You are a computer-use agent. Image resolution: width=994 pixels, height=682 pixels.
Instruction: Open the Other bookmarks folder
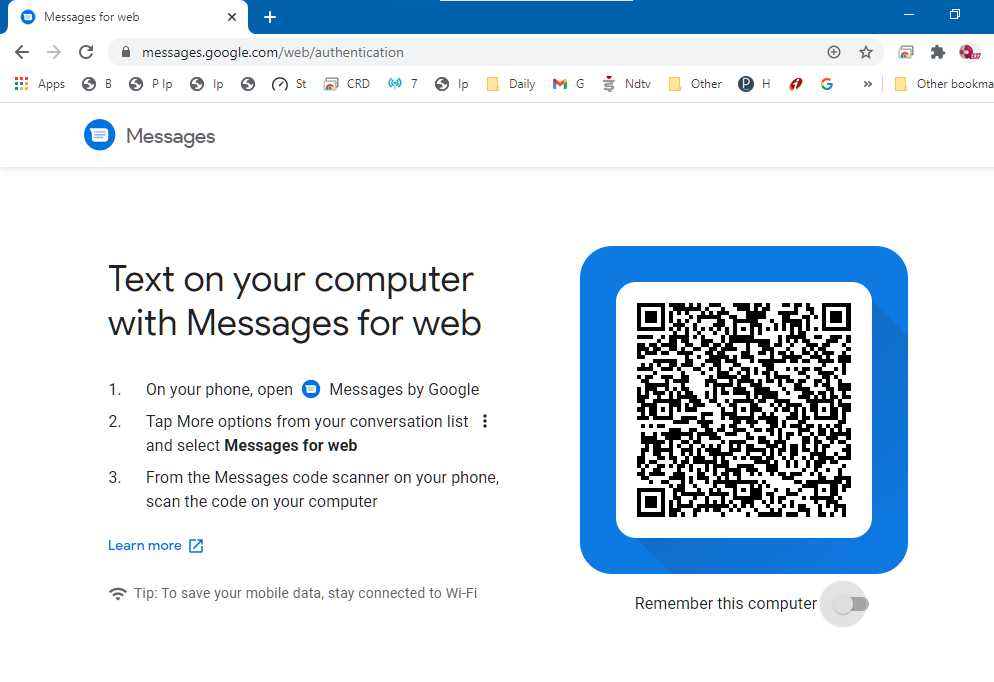click(x=943, y=84)
